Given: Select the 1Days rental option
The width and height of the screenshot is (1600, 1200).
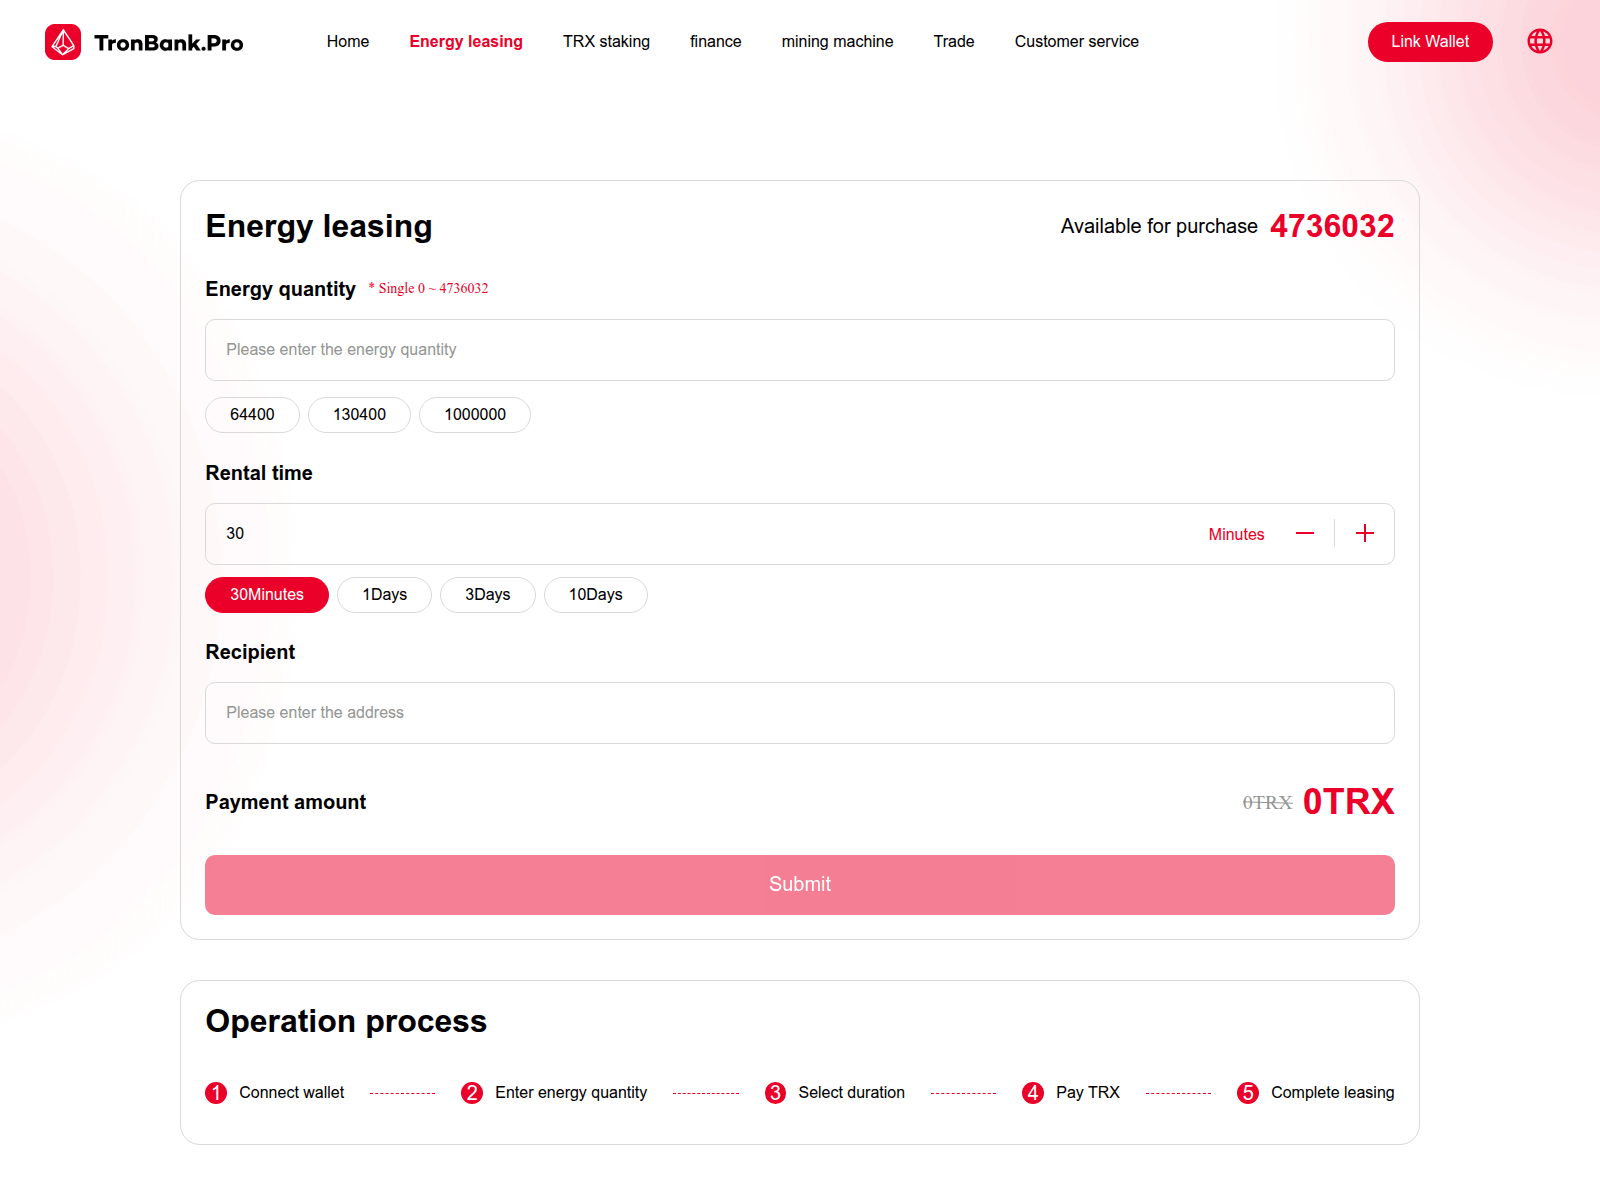Looking at the screenshot, I should click(x=384, y=594).
